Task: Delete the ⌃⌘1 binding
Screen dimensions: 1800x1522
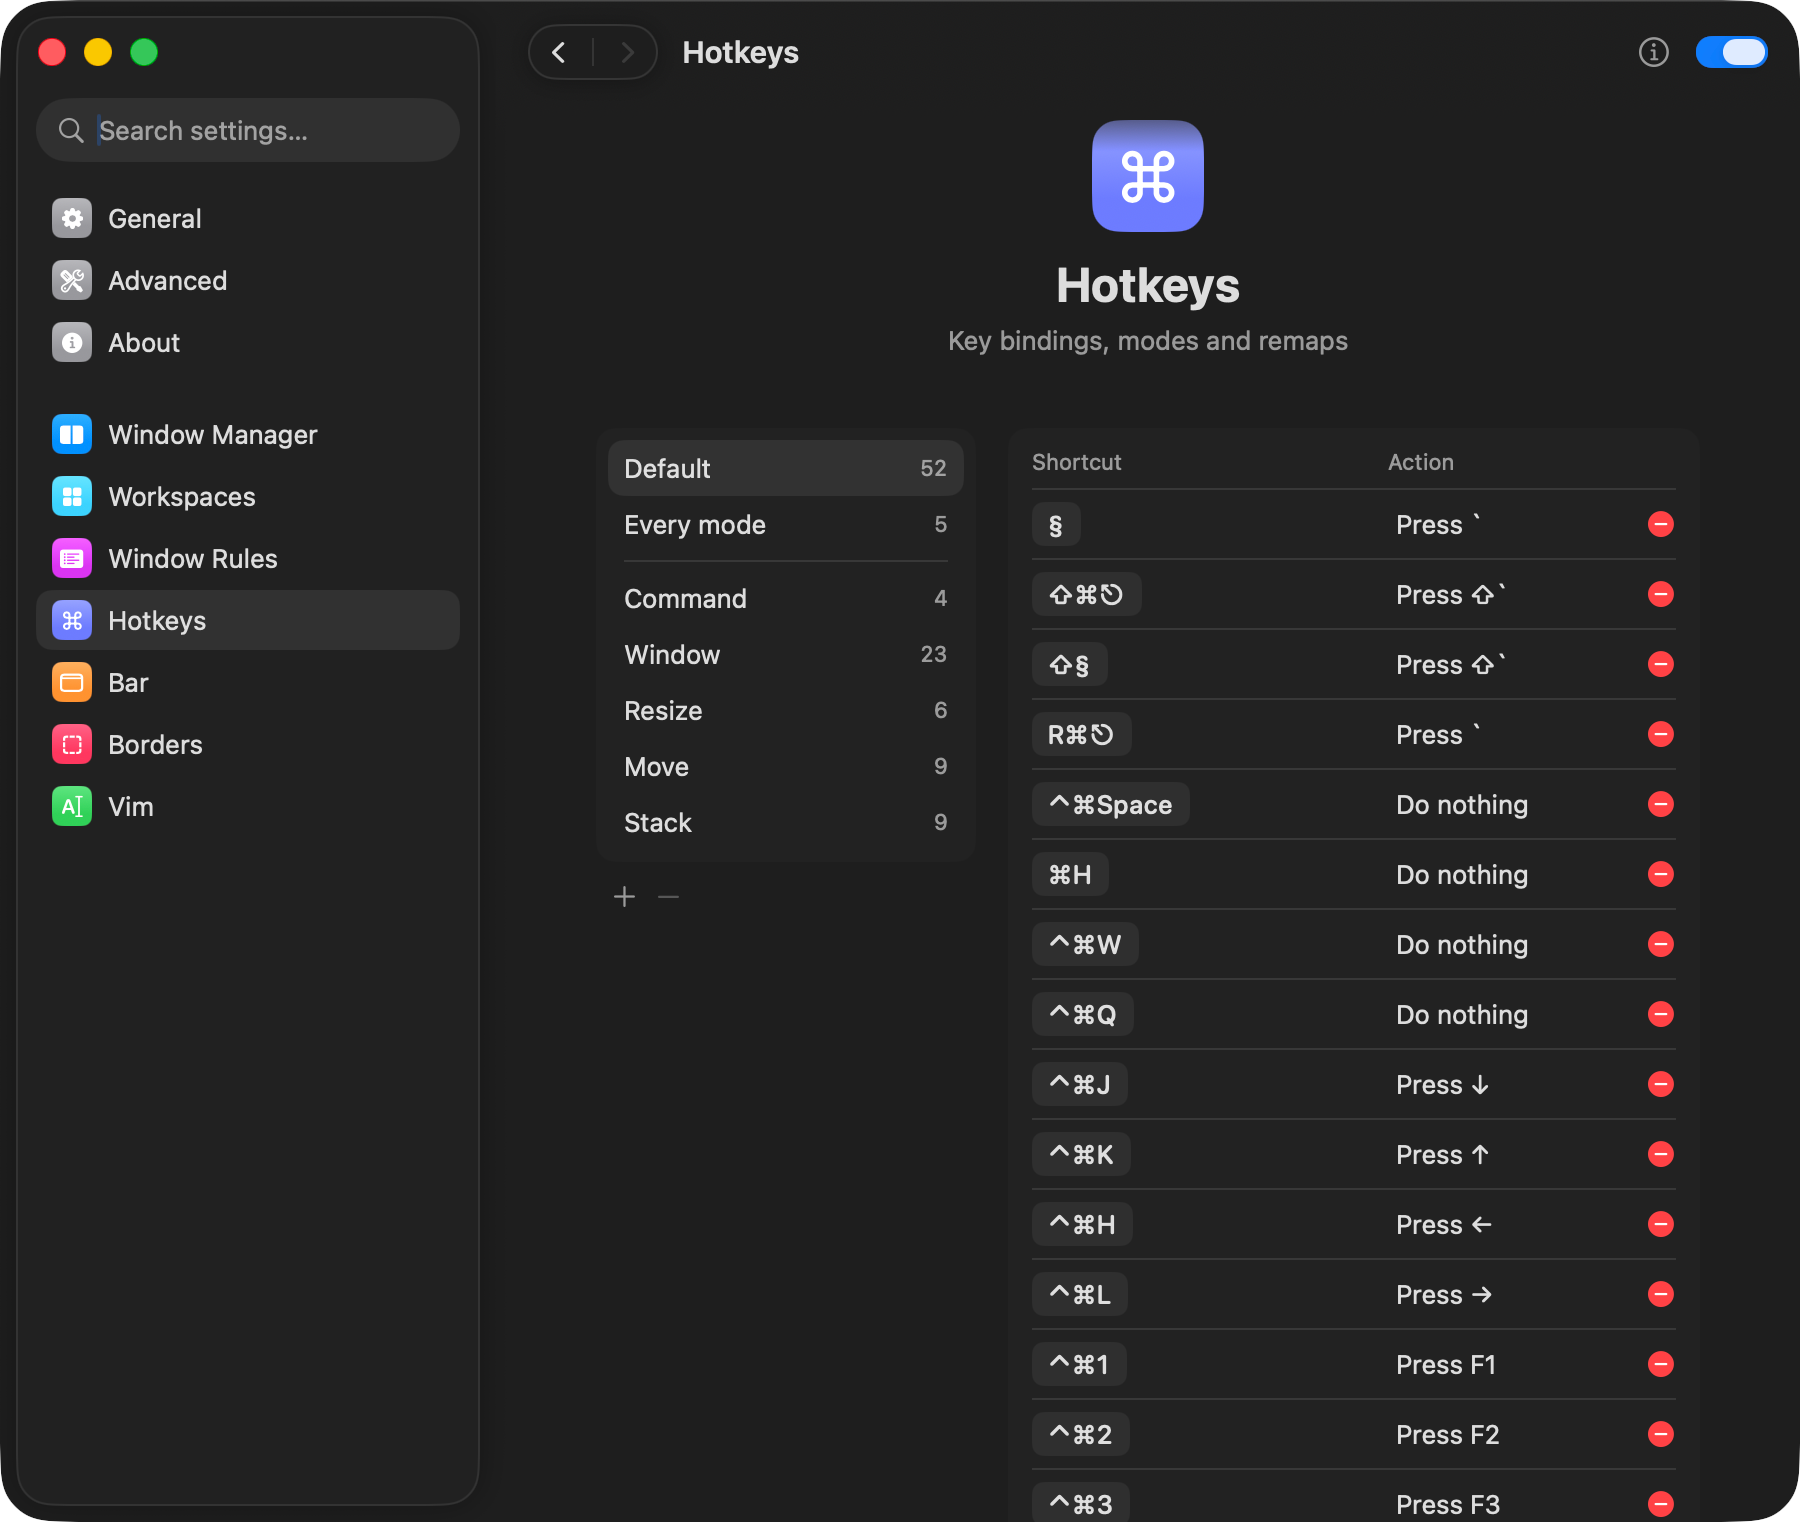Action: coord(1661,1364)
